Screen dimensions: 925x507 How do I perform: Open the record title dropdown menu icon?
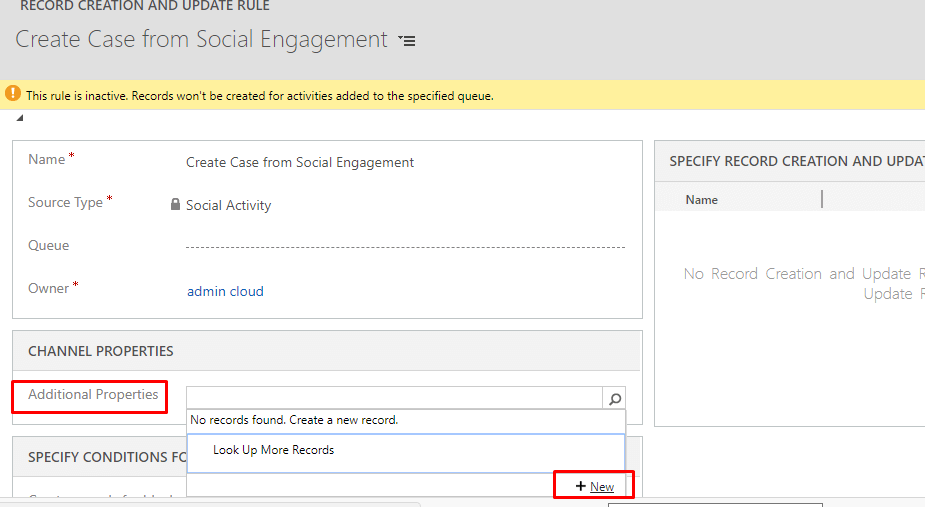click(406, 41)
